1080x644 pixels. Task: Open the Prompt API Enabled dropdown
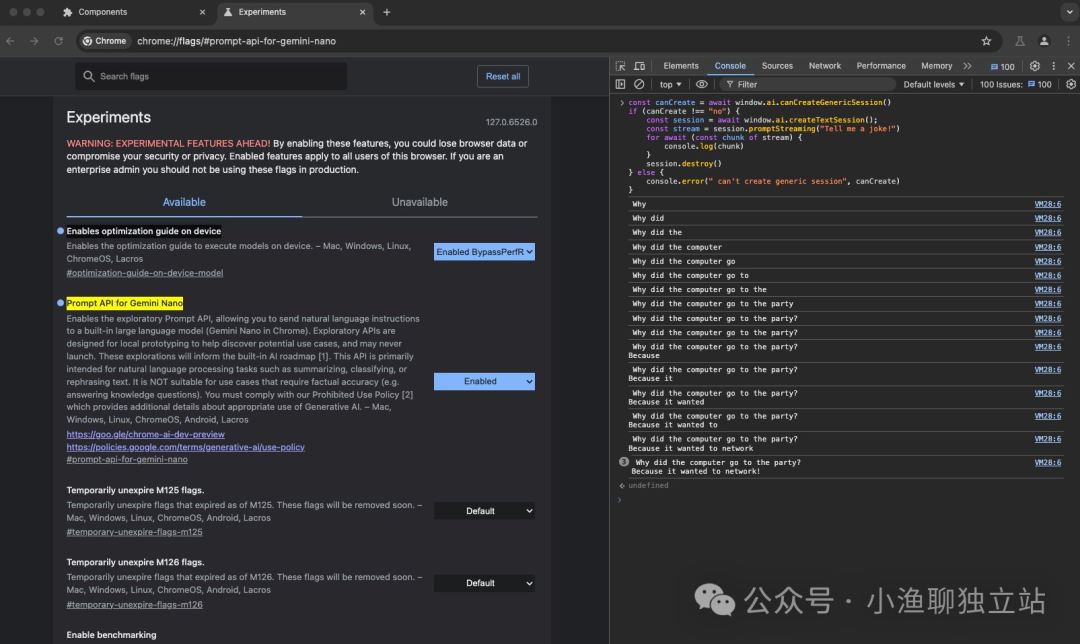tap(484, 382)
